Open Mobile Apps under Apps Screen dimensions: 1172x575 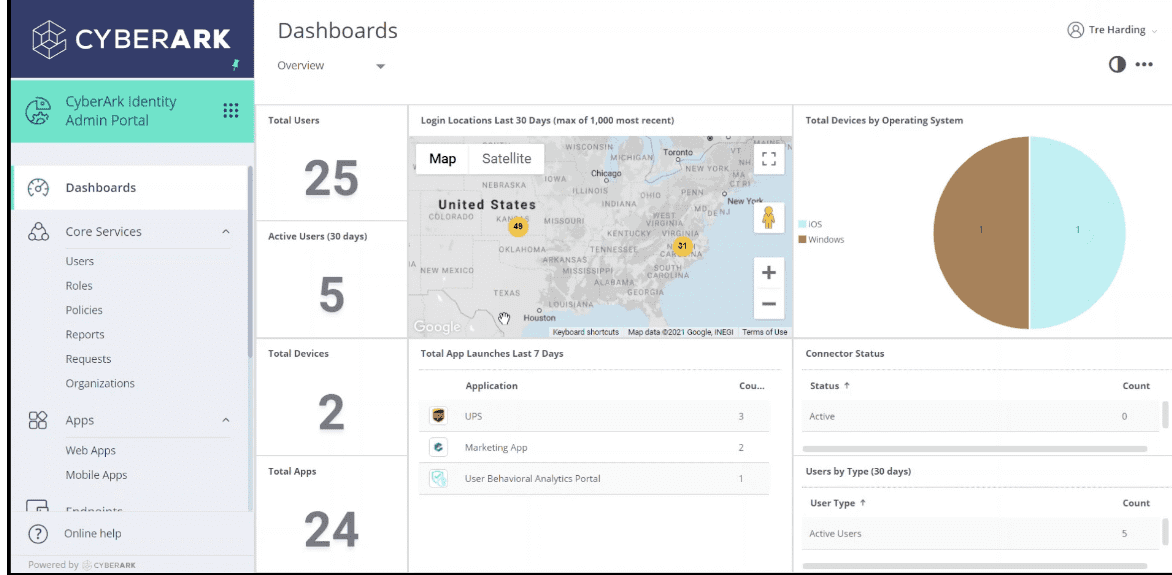(96, 475)
